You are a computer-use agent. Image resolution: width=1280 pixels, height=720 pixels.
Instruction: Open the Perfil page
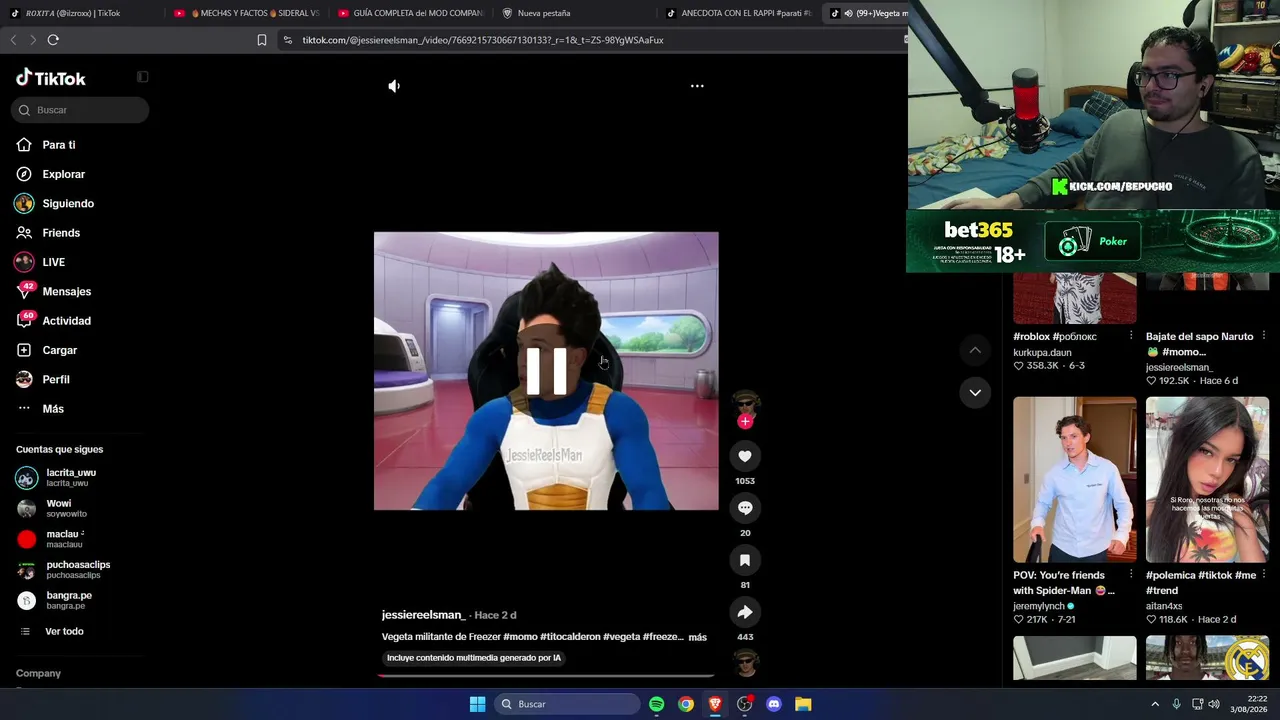pos(56,379)
